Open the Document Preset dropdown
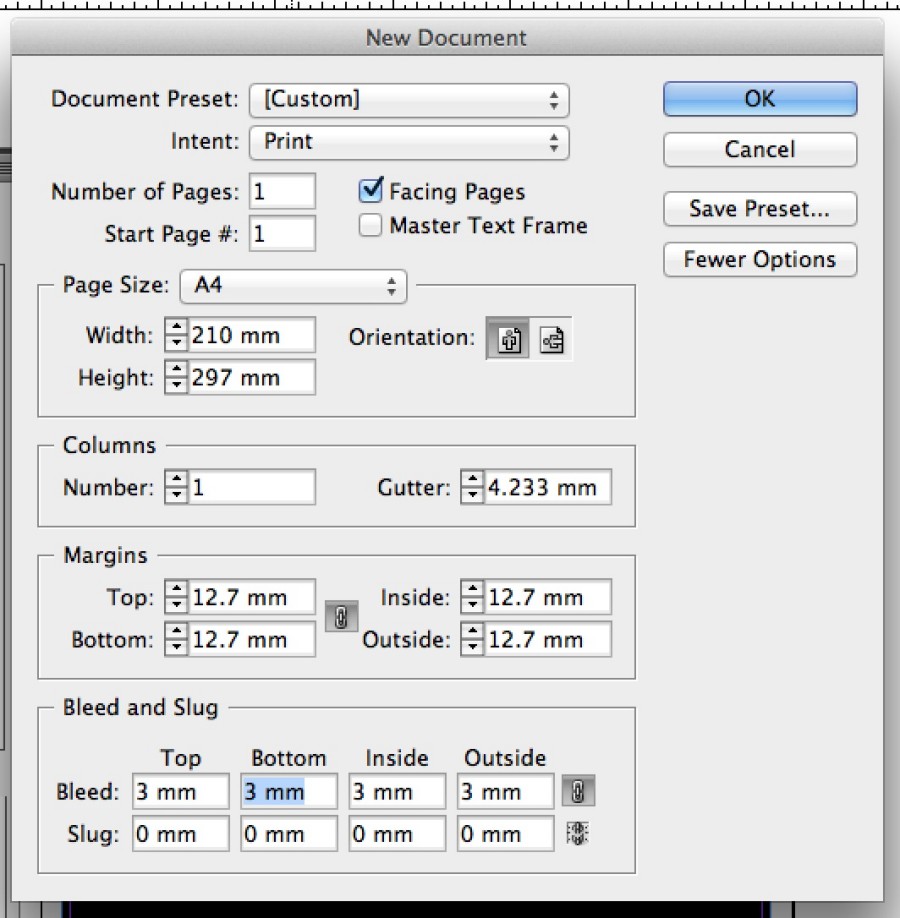This screenshot has width=900, height=918. (408, 99)
